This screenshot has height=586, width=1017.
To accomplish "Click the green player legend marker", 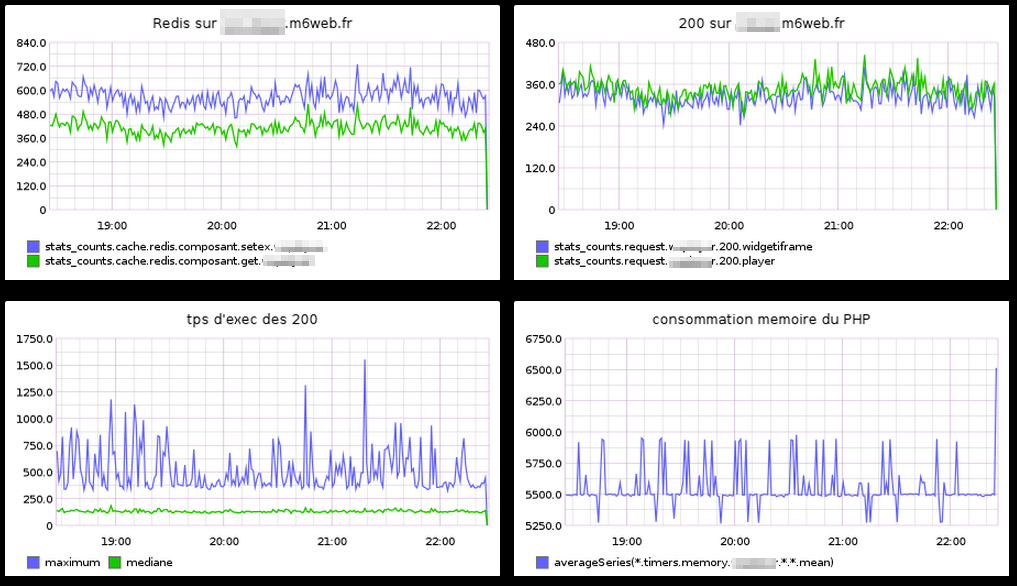I will point(541,258).
